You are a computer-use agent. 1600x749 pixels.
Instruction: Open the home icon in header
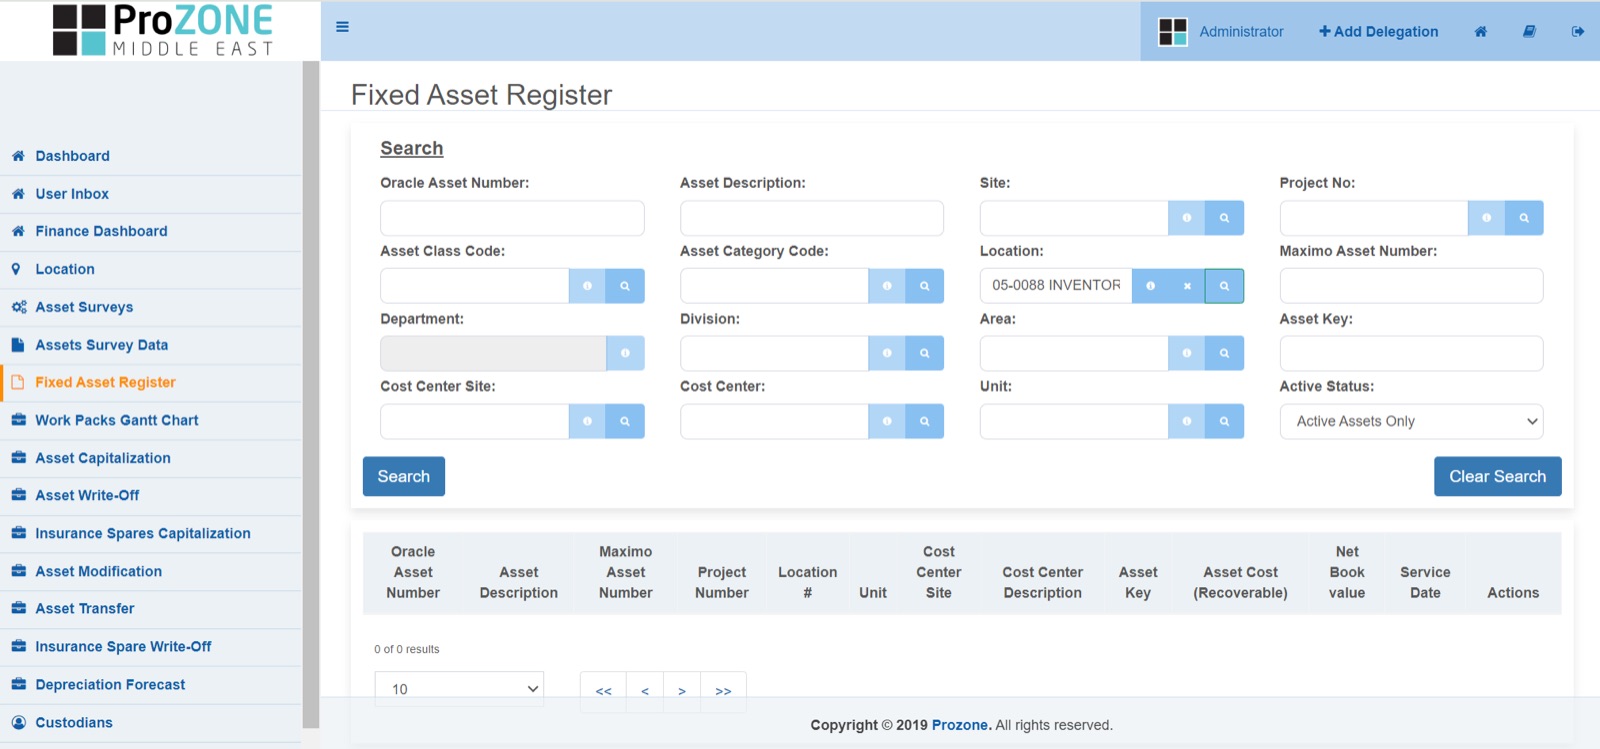[1481, 32]
